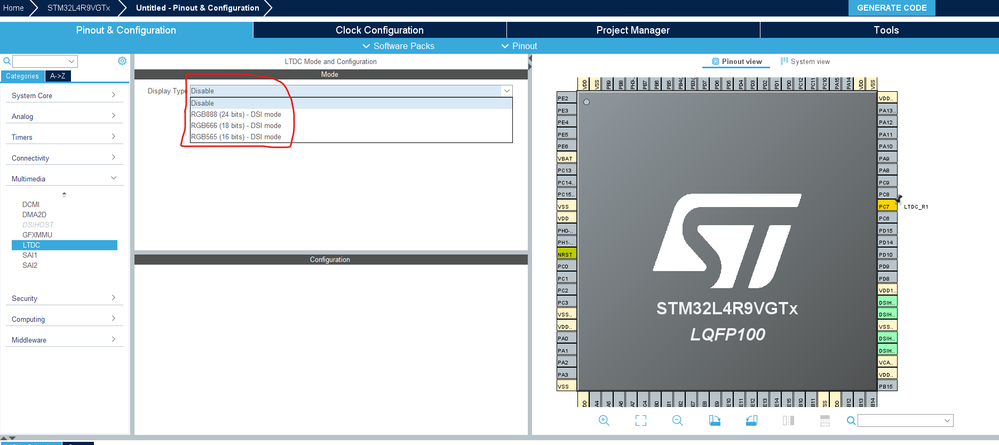The image size is (999, 445).
Task: Expand the Connectivity category
Action: (64, 157)
